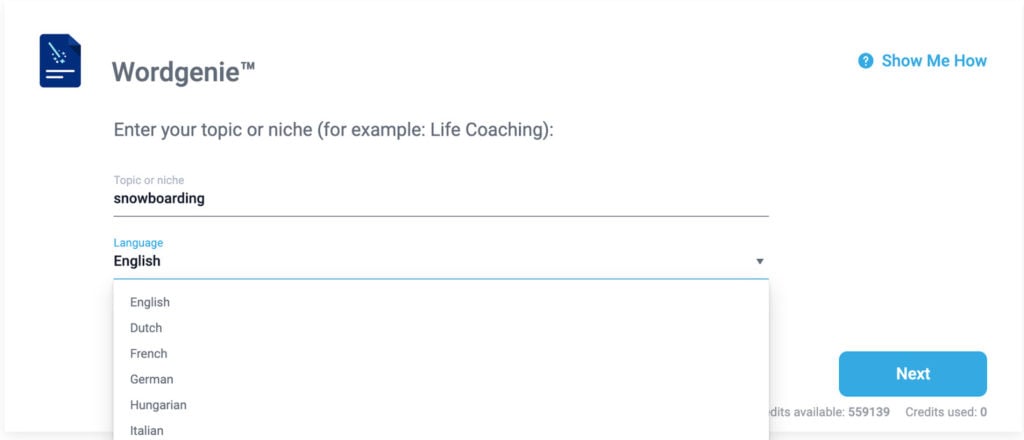1024x440 pixels.
Task: Choose Hungarian from the dropdown list
Action: [158, 405]
